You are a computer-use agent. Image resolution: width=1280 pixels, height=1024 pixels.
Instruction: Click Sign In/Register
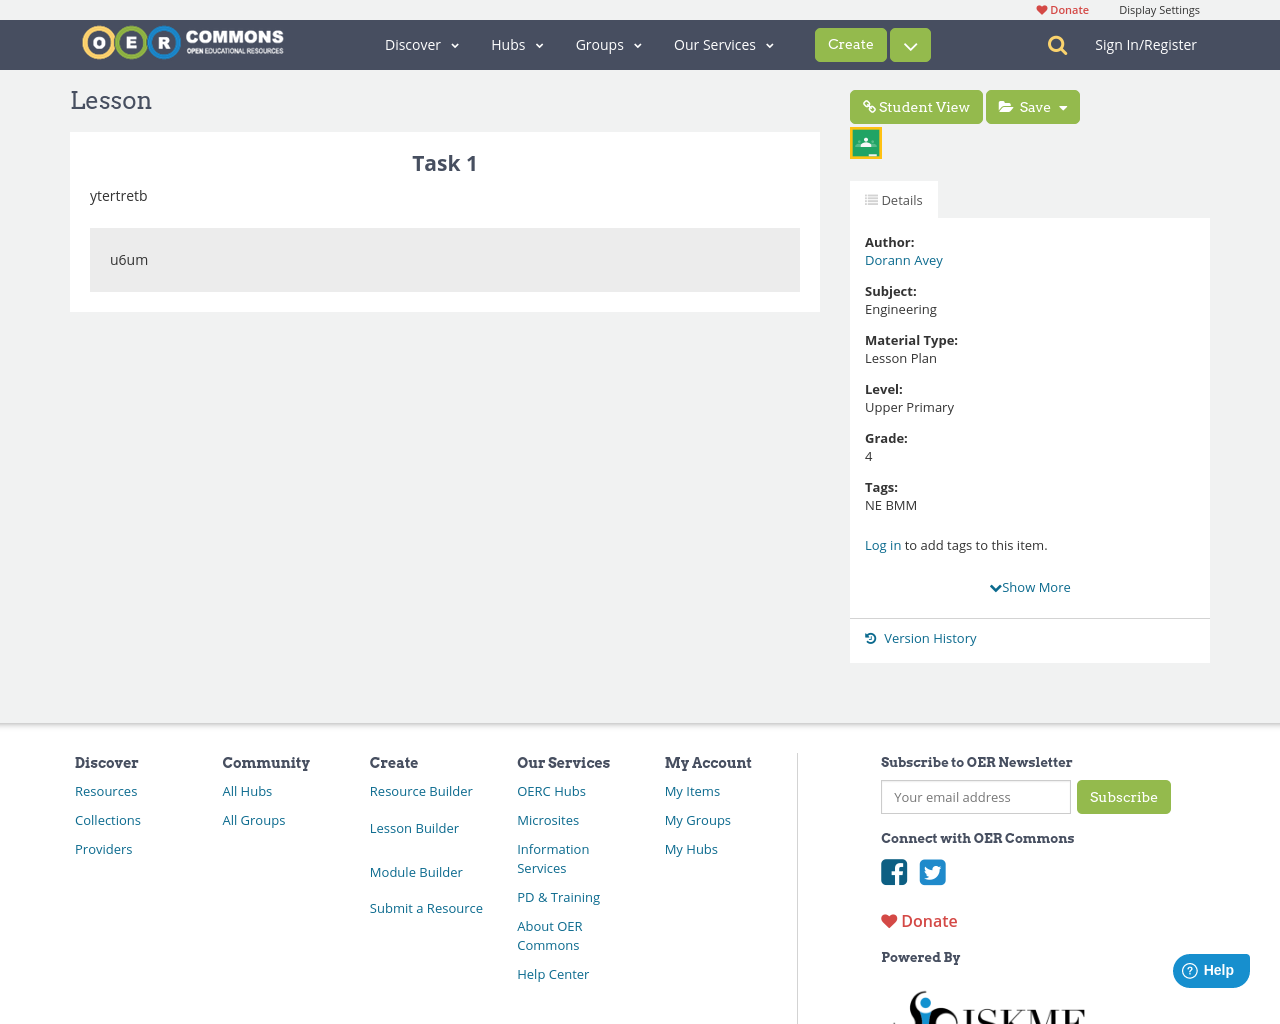[x=1145, y=44]
